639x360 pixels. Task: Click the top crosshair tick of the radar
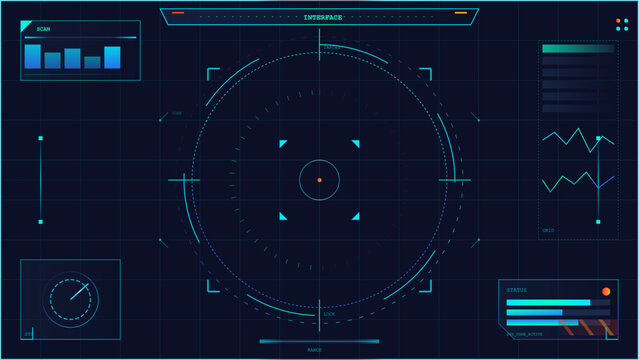(319, 44)
